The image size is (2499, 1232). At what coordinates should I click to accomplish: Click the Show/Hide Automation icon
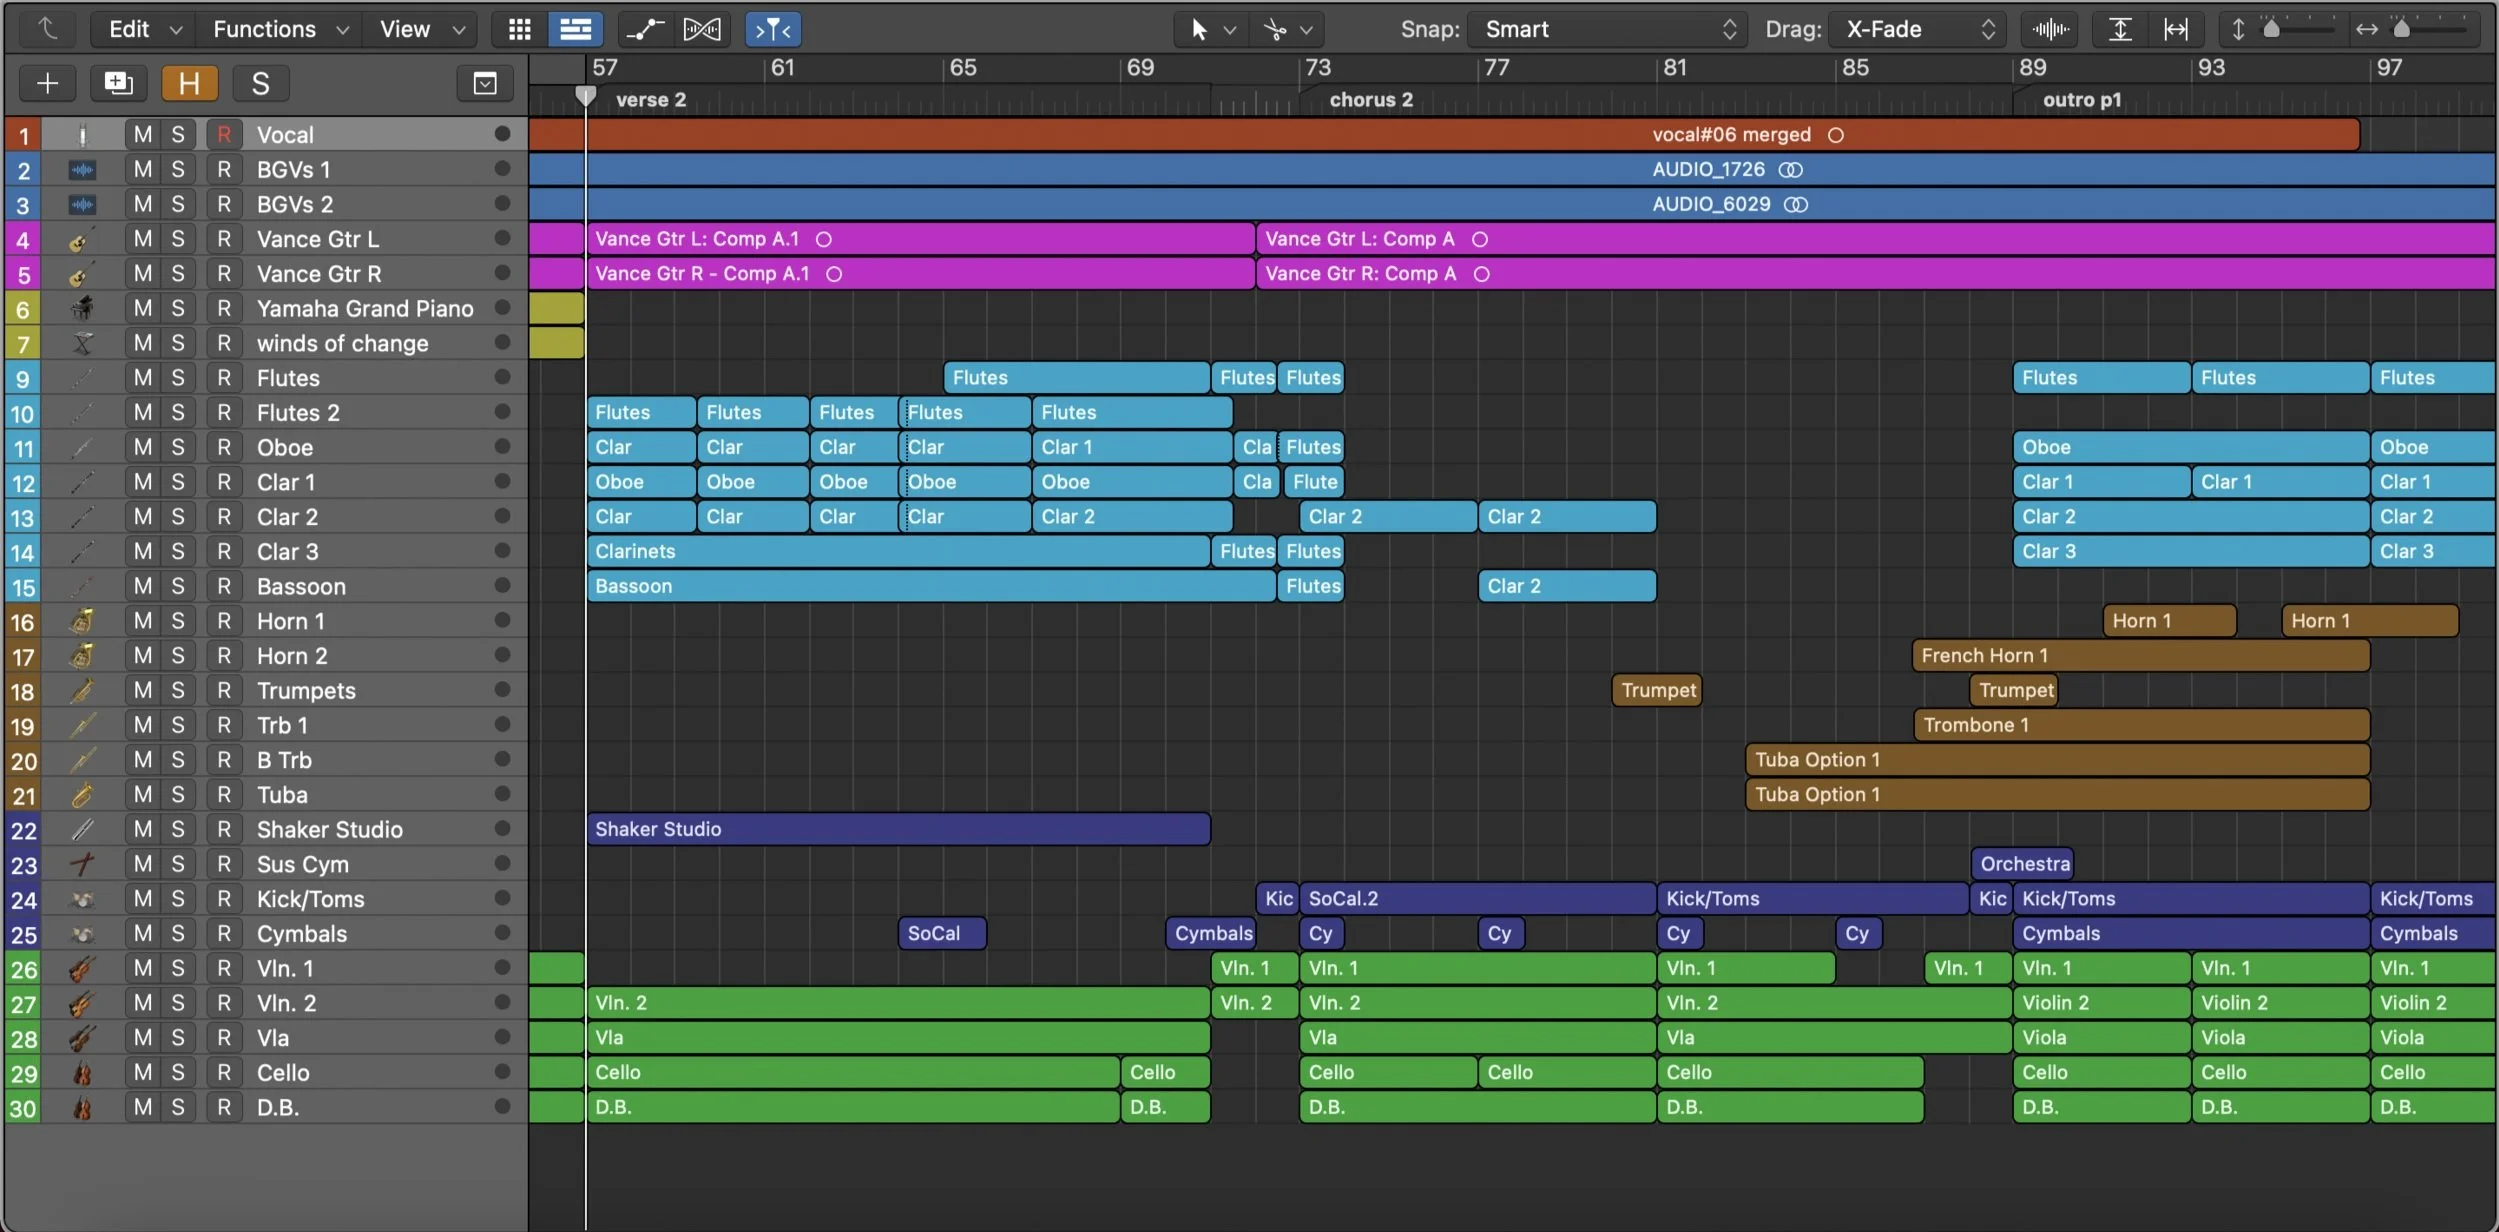tap(645, 29)
